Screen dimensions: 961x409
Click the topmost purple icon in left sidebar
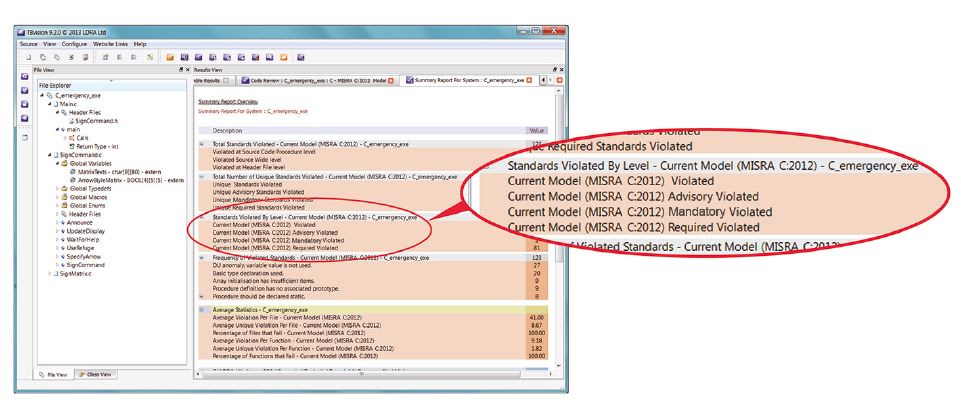click(25, 77)
